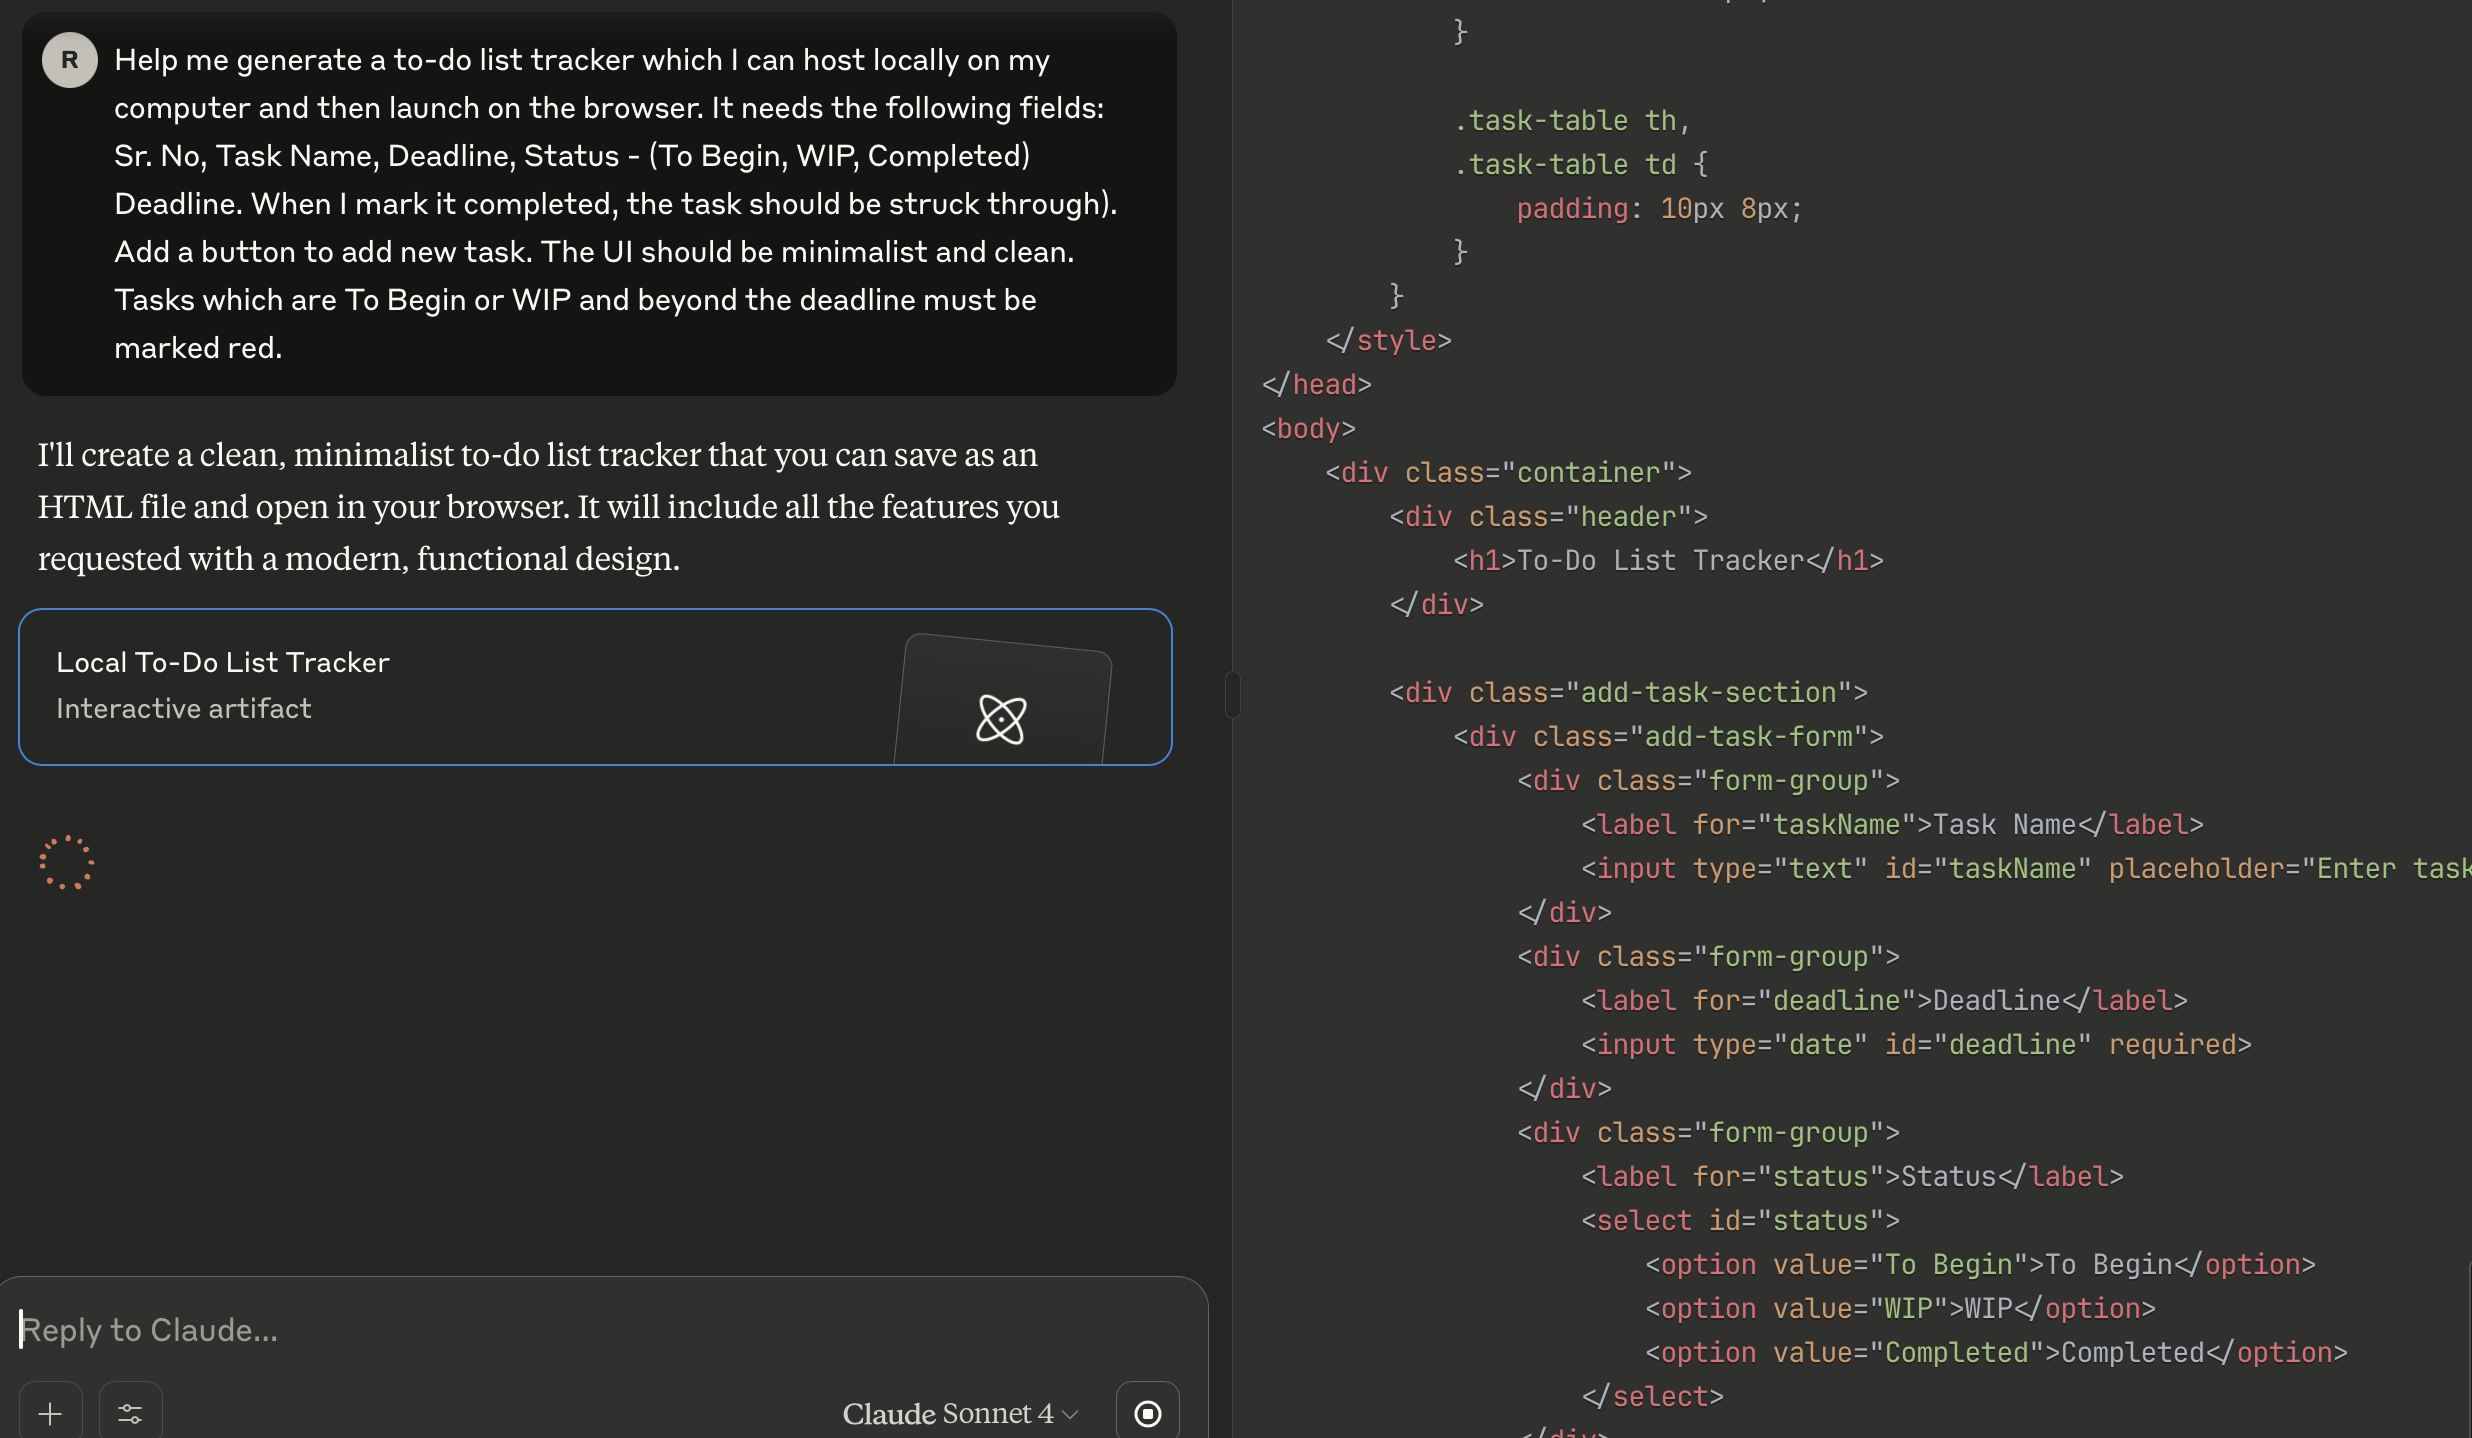
Task: Click the opening body tag in code
Action: [x=1308, y=428]
